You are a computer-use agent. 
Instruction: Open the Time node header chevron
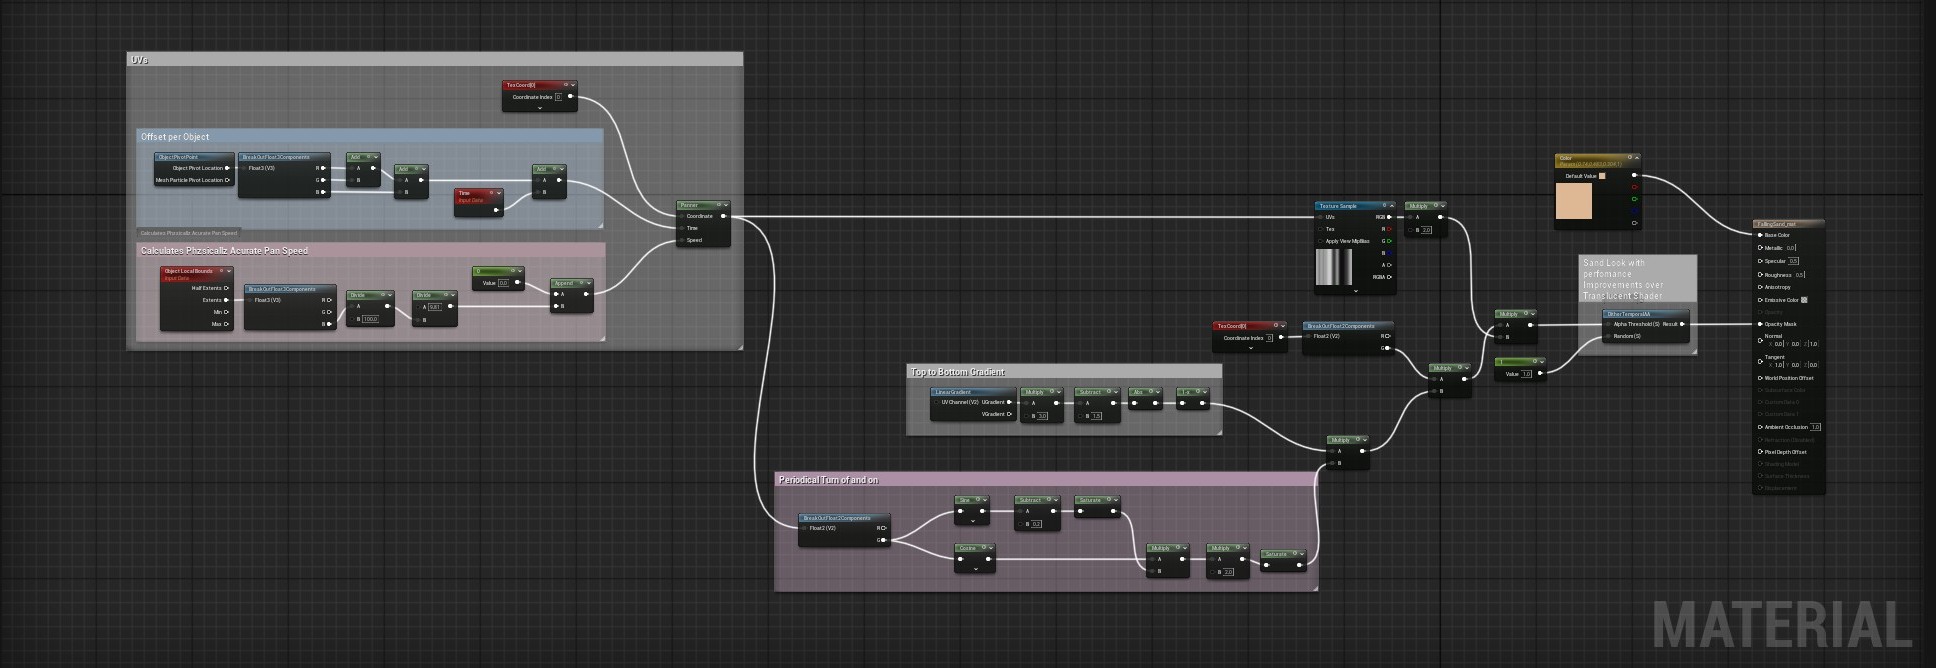[x=499, y=193]
